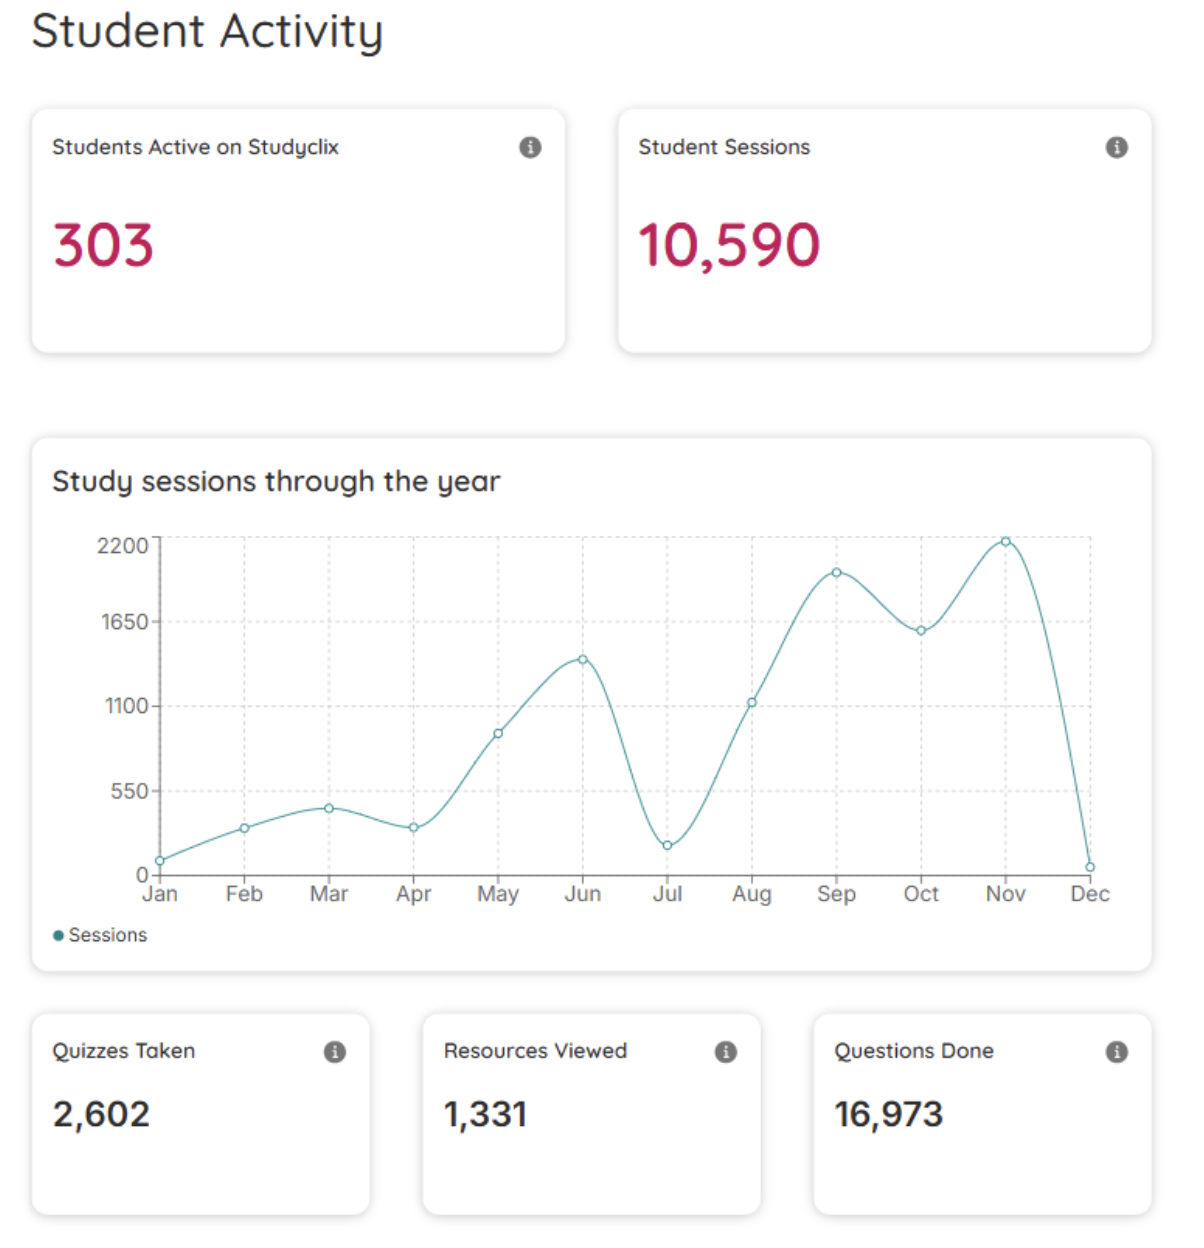Click the 2,602 quizzes taken value
1204x1248 pixels.
[101, 1114]
